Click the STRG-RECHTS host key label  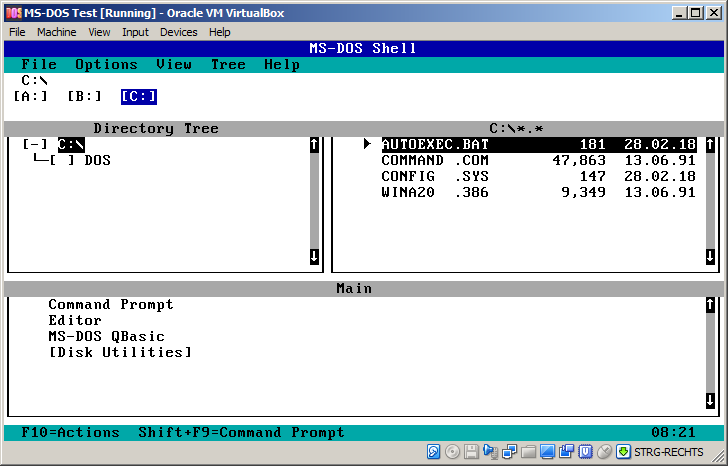pyautogui.click(x=669, y=452)
